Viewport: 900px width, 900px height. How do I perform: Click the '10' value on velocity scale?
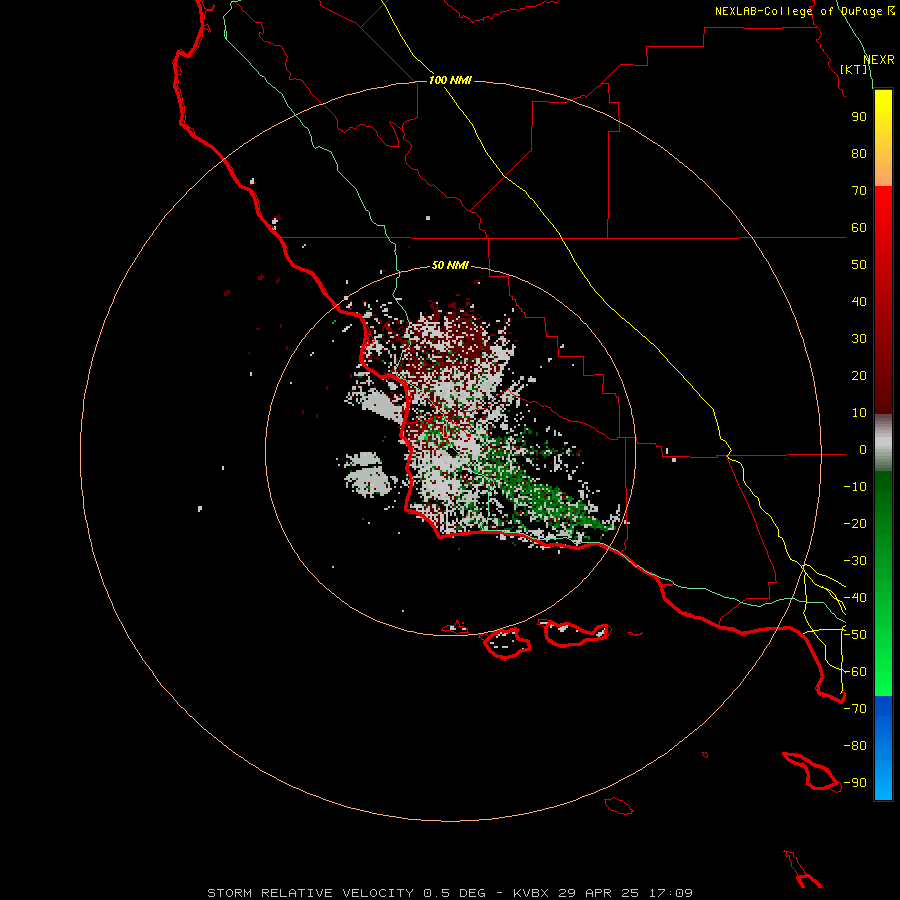click(859, 413)
